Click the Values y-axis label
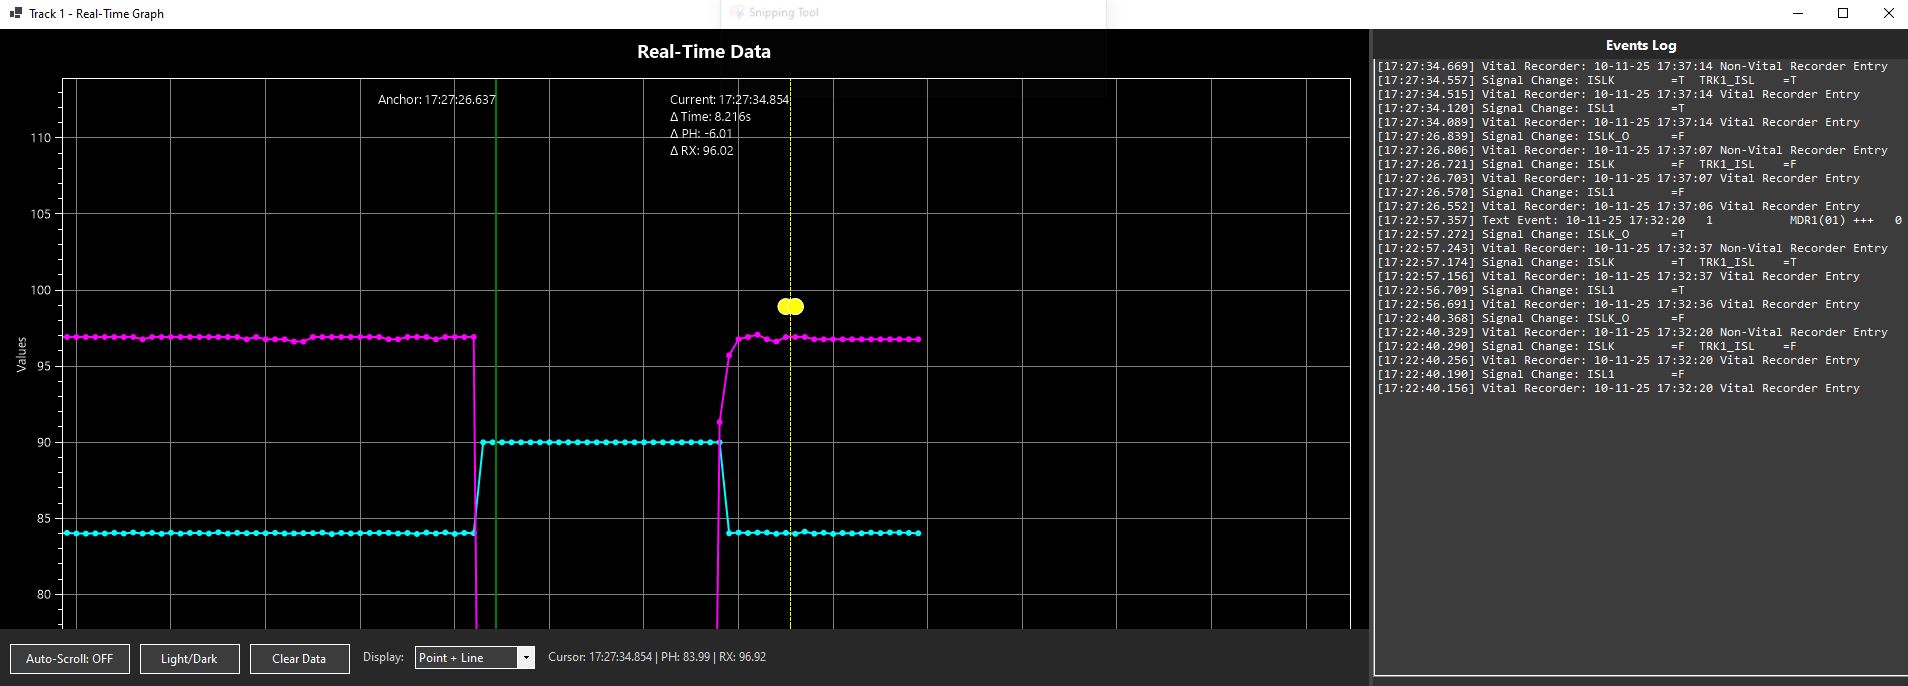 (x=22, y=355)
